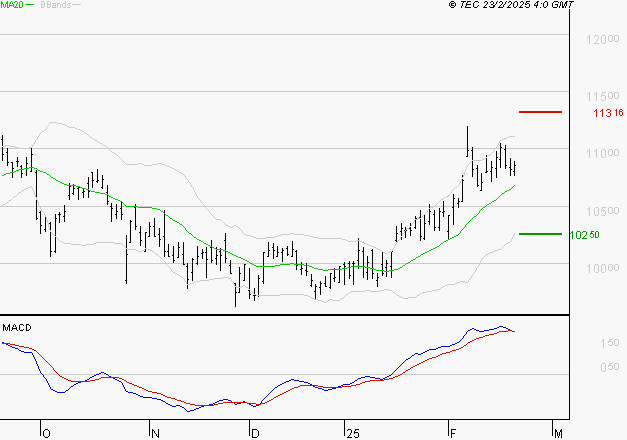627x440 pixels.
Task: Click the 100.00 price axis label
Action: coord(603,268)
